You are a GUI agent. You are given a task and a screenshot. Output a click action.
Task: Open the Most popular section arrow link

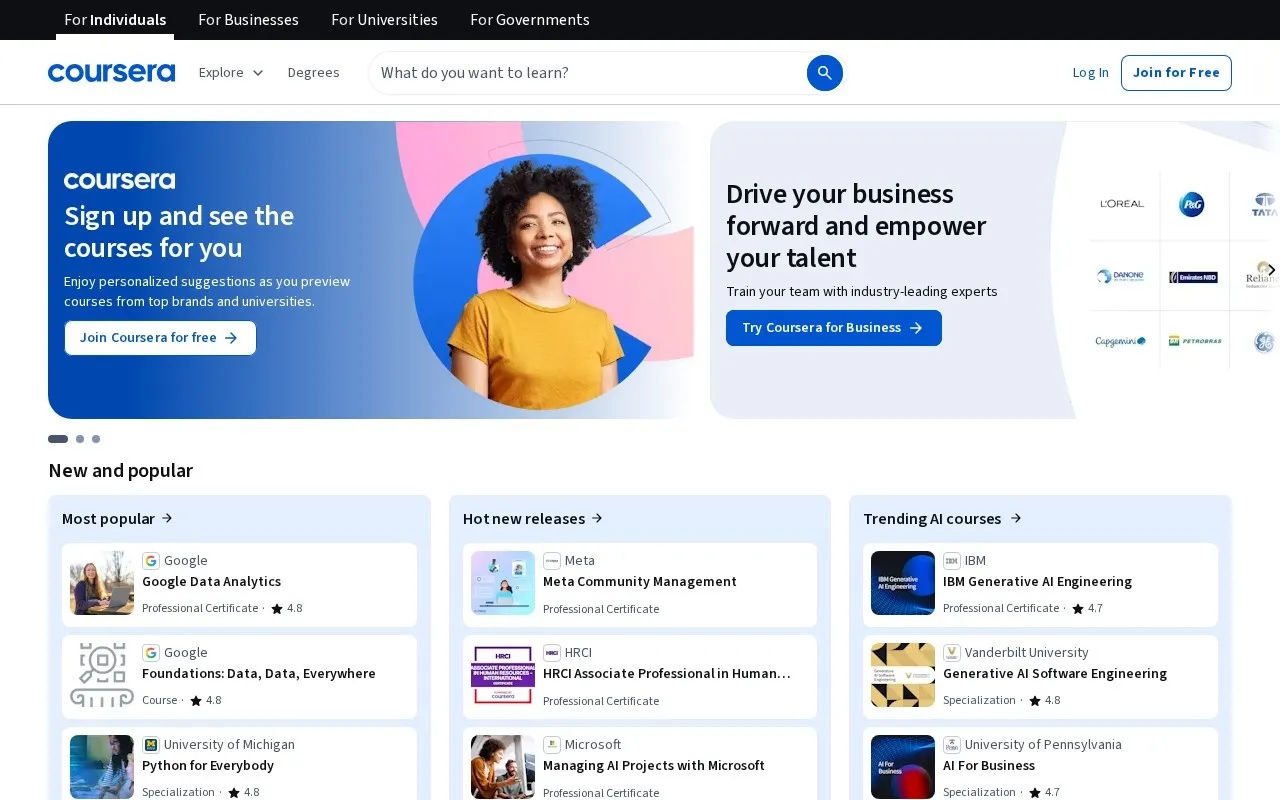pyautogui.click(x=118, y=518)
